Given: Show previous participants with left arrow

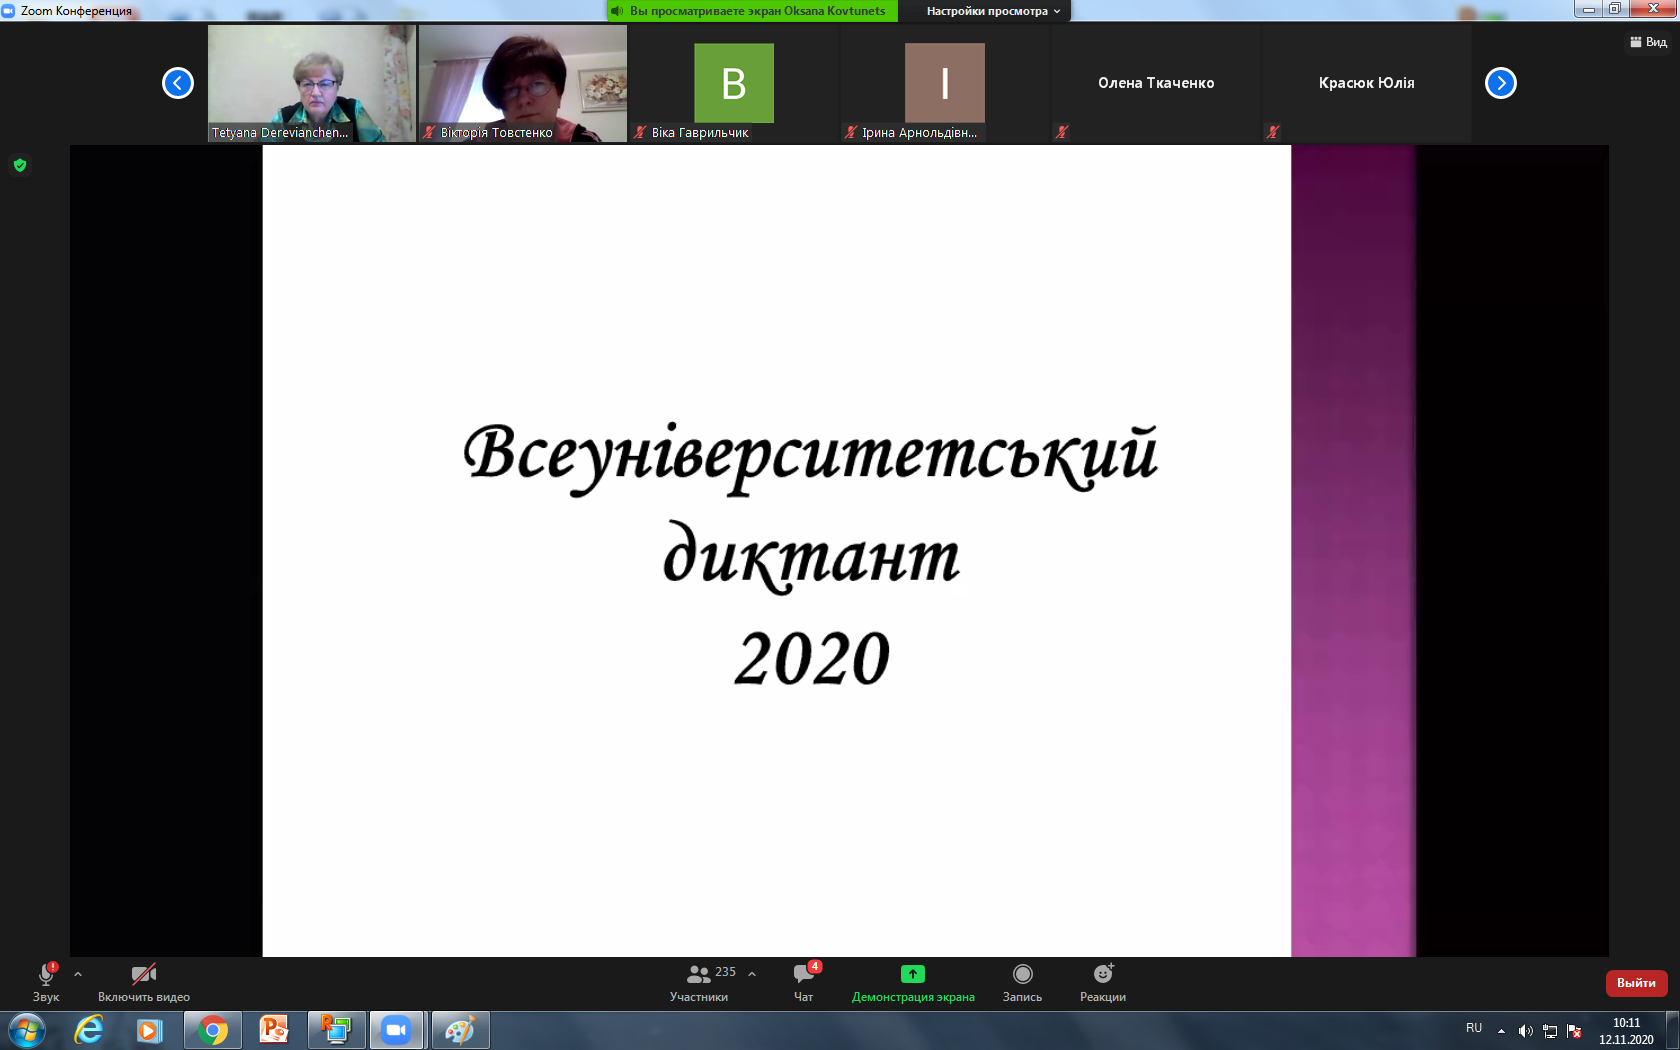Looking at the screenshot, I should point(178,83).
